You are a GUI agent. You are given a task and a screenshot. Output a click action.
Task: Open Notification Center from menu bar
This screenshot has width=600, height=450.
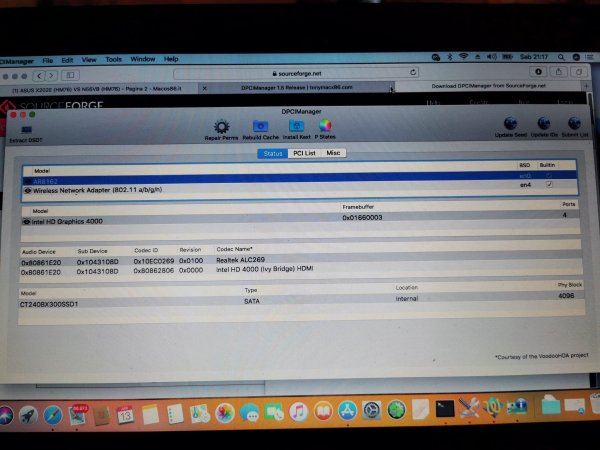click(x=590, y=57)
